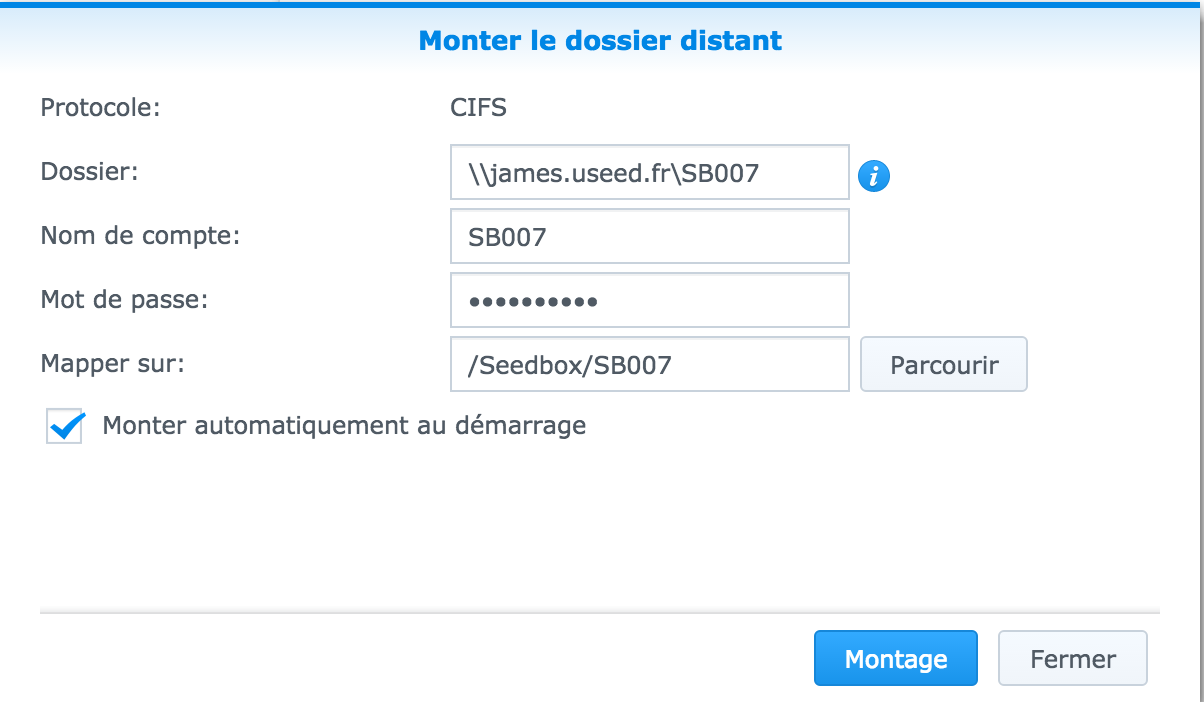Select the Mot de passe password field
The image size is (1204, 702).
(649, 300)
